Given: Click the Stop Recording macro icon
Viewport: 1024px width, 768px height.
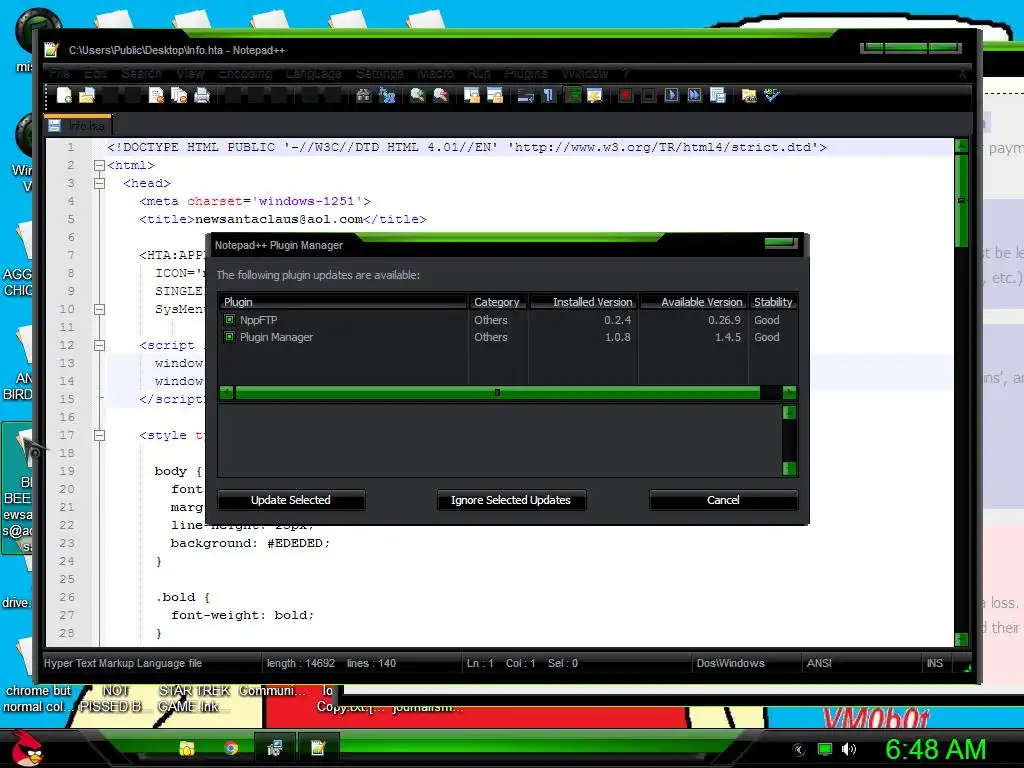Looking at the screenshot, I should click(648, 95).
